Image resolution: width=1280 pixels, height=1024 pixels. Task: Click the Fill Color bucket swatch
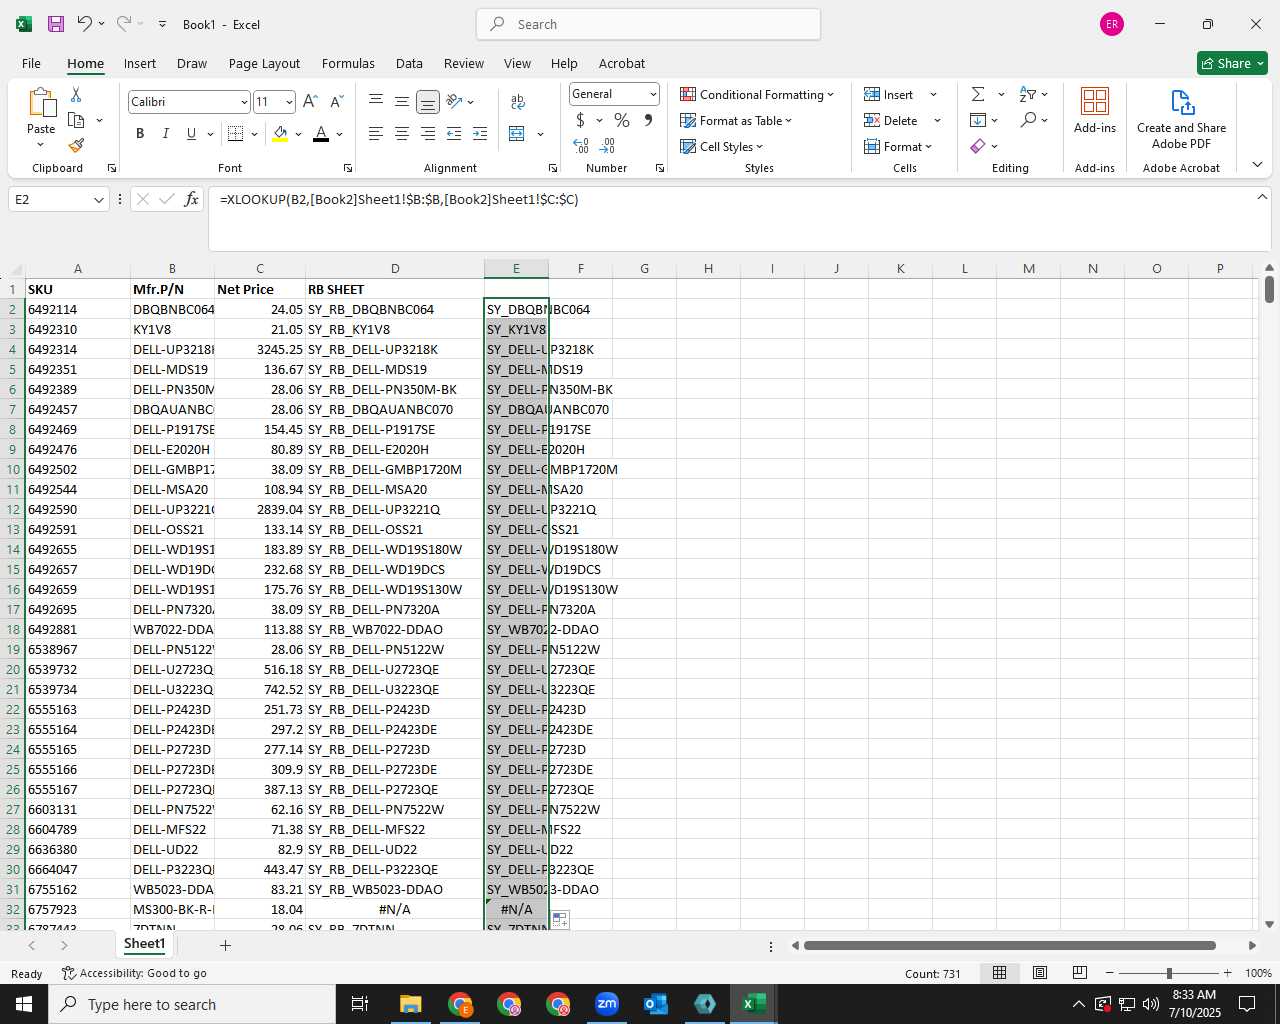click(280, 134)
